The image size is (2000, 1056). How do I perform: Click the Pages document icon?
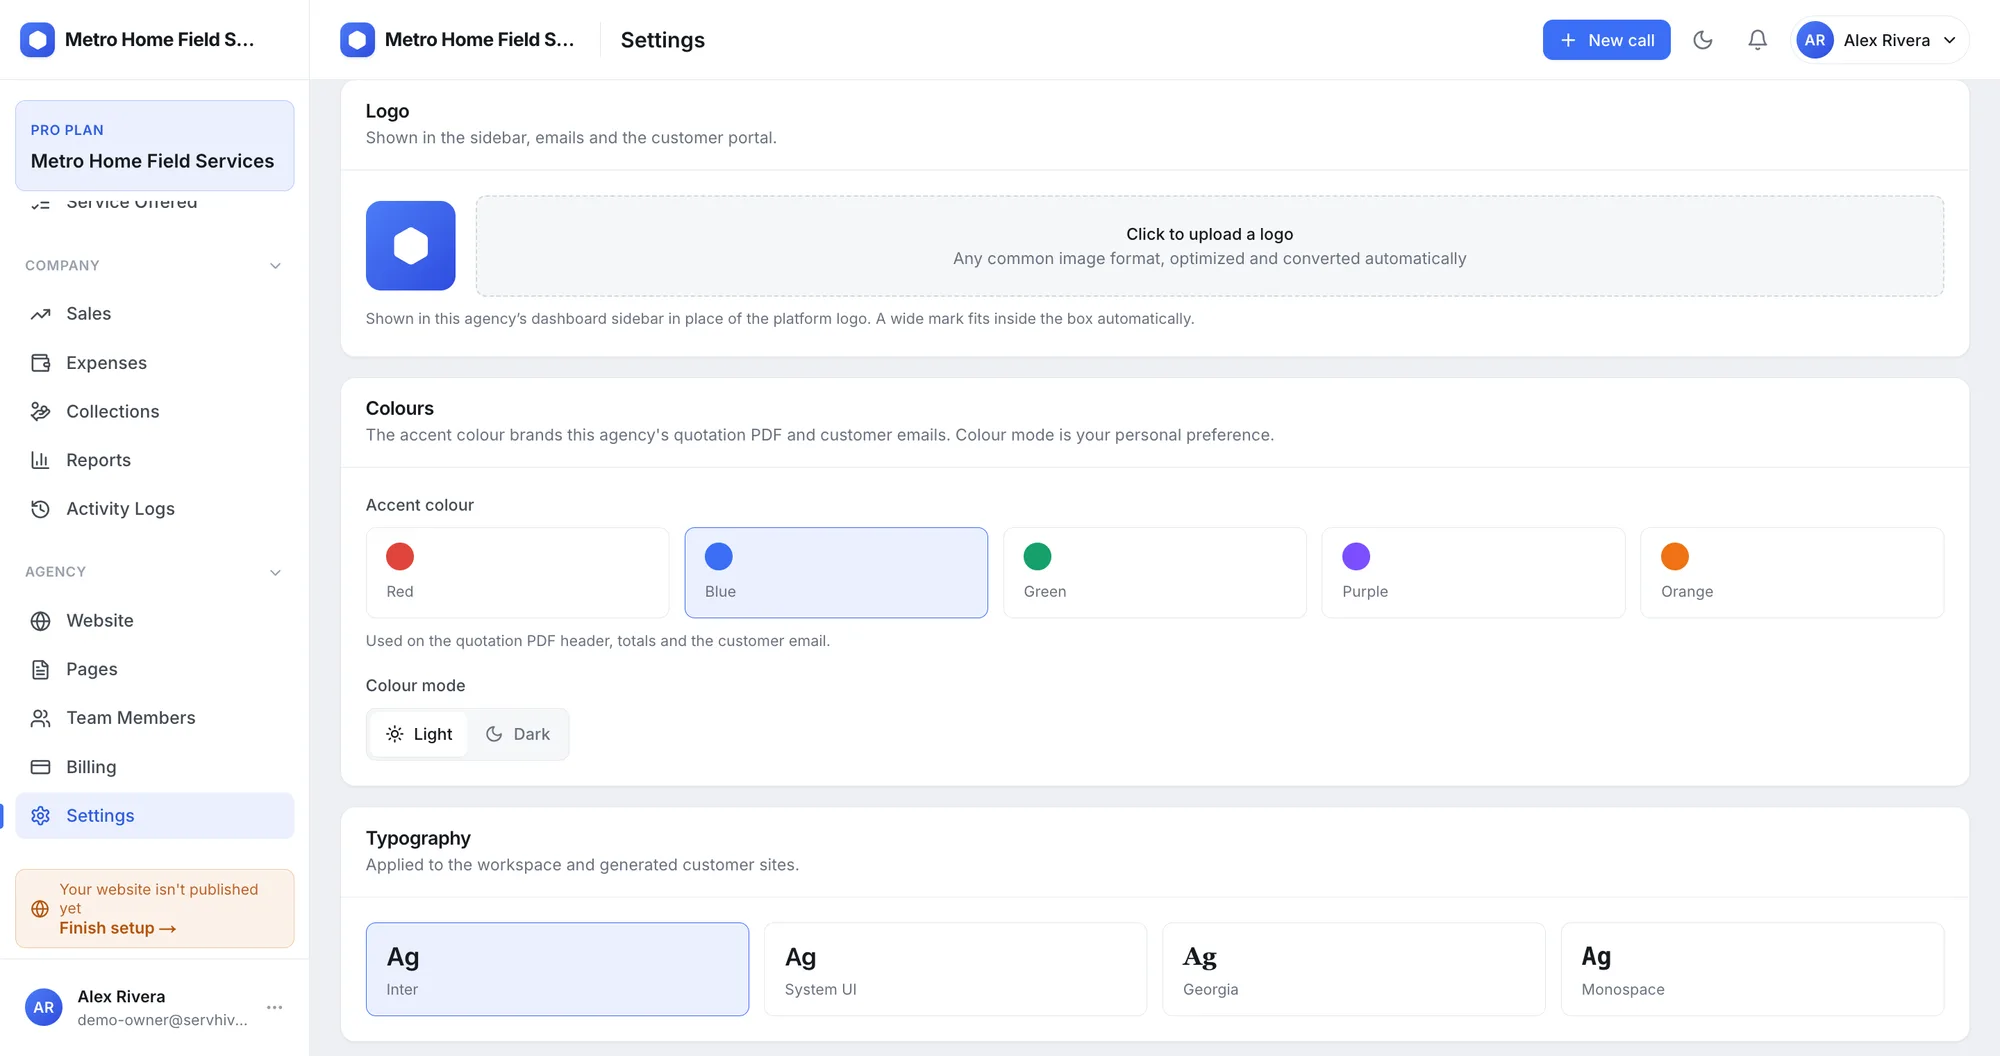(40, 670)
